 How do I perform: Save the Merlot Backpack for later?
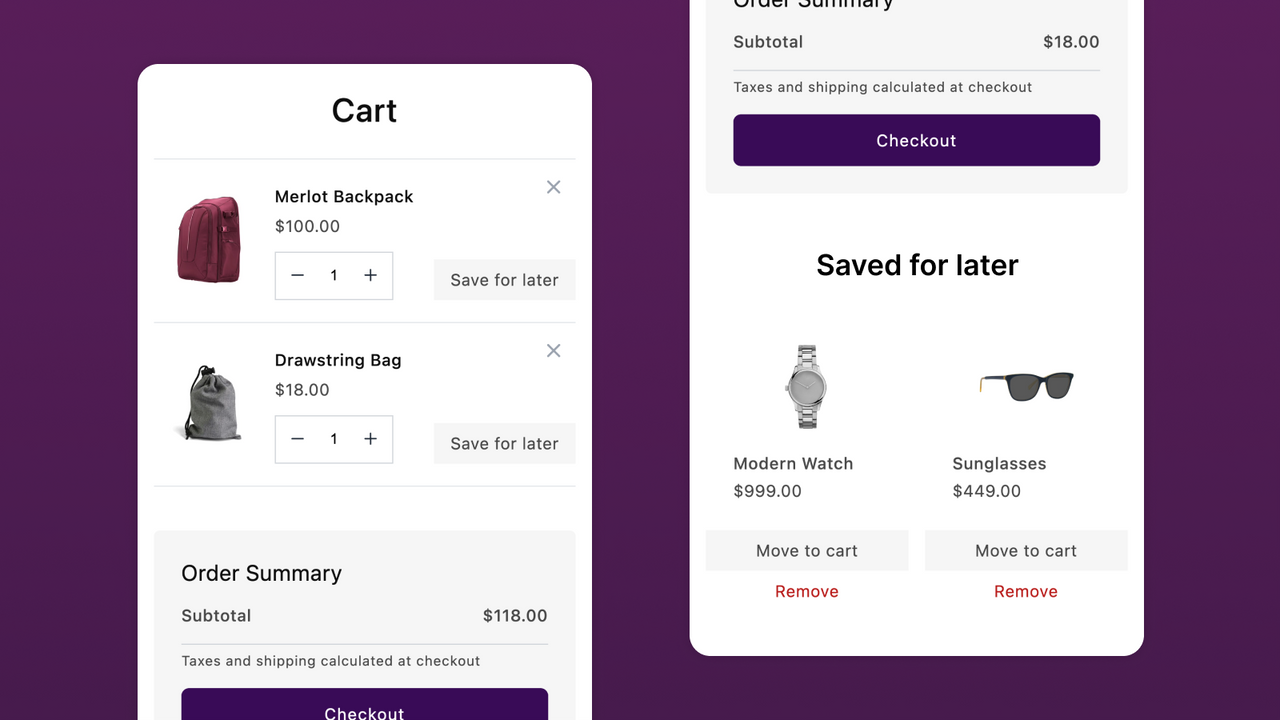point(504,280)
